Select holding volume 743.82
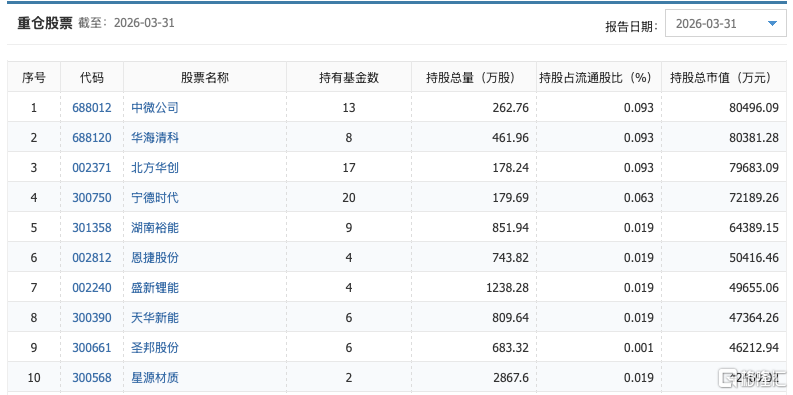 point(511,258)
